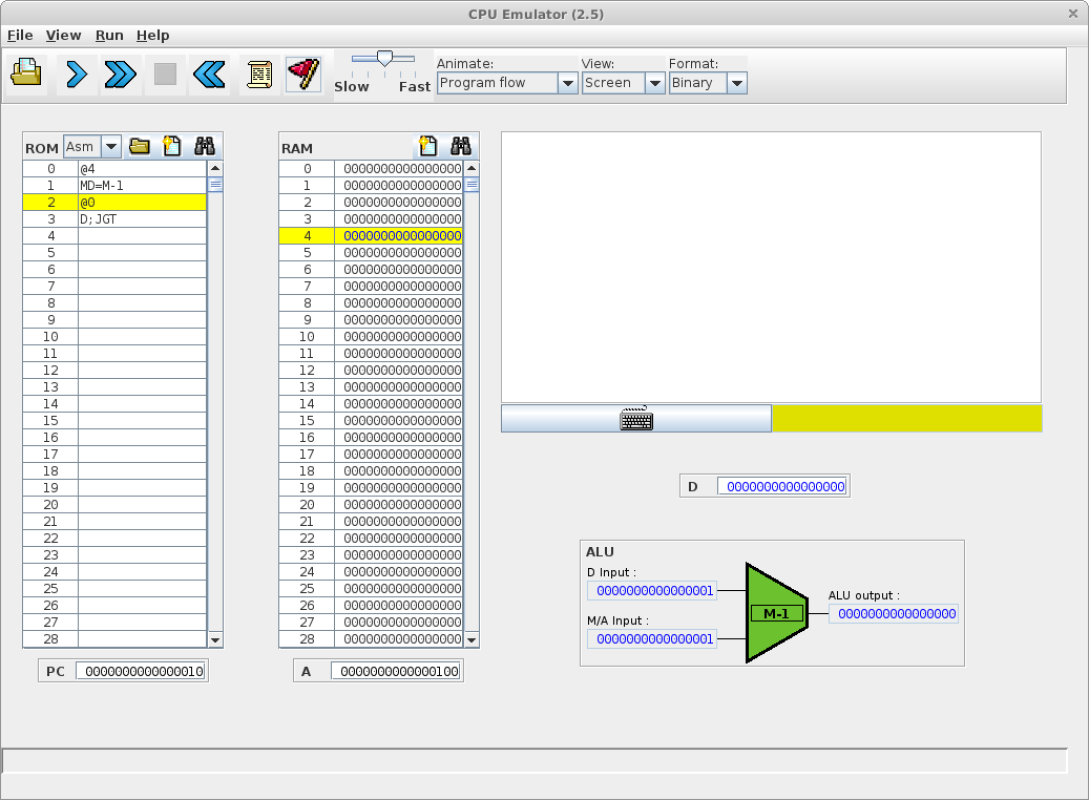The height and width of the screenshot is (800, 1089).
Task: Click the RAM scrollbar down arrow
Action: coord(472,640)
